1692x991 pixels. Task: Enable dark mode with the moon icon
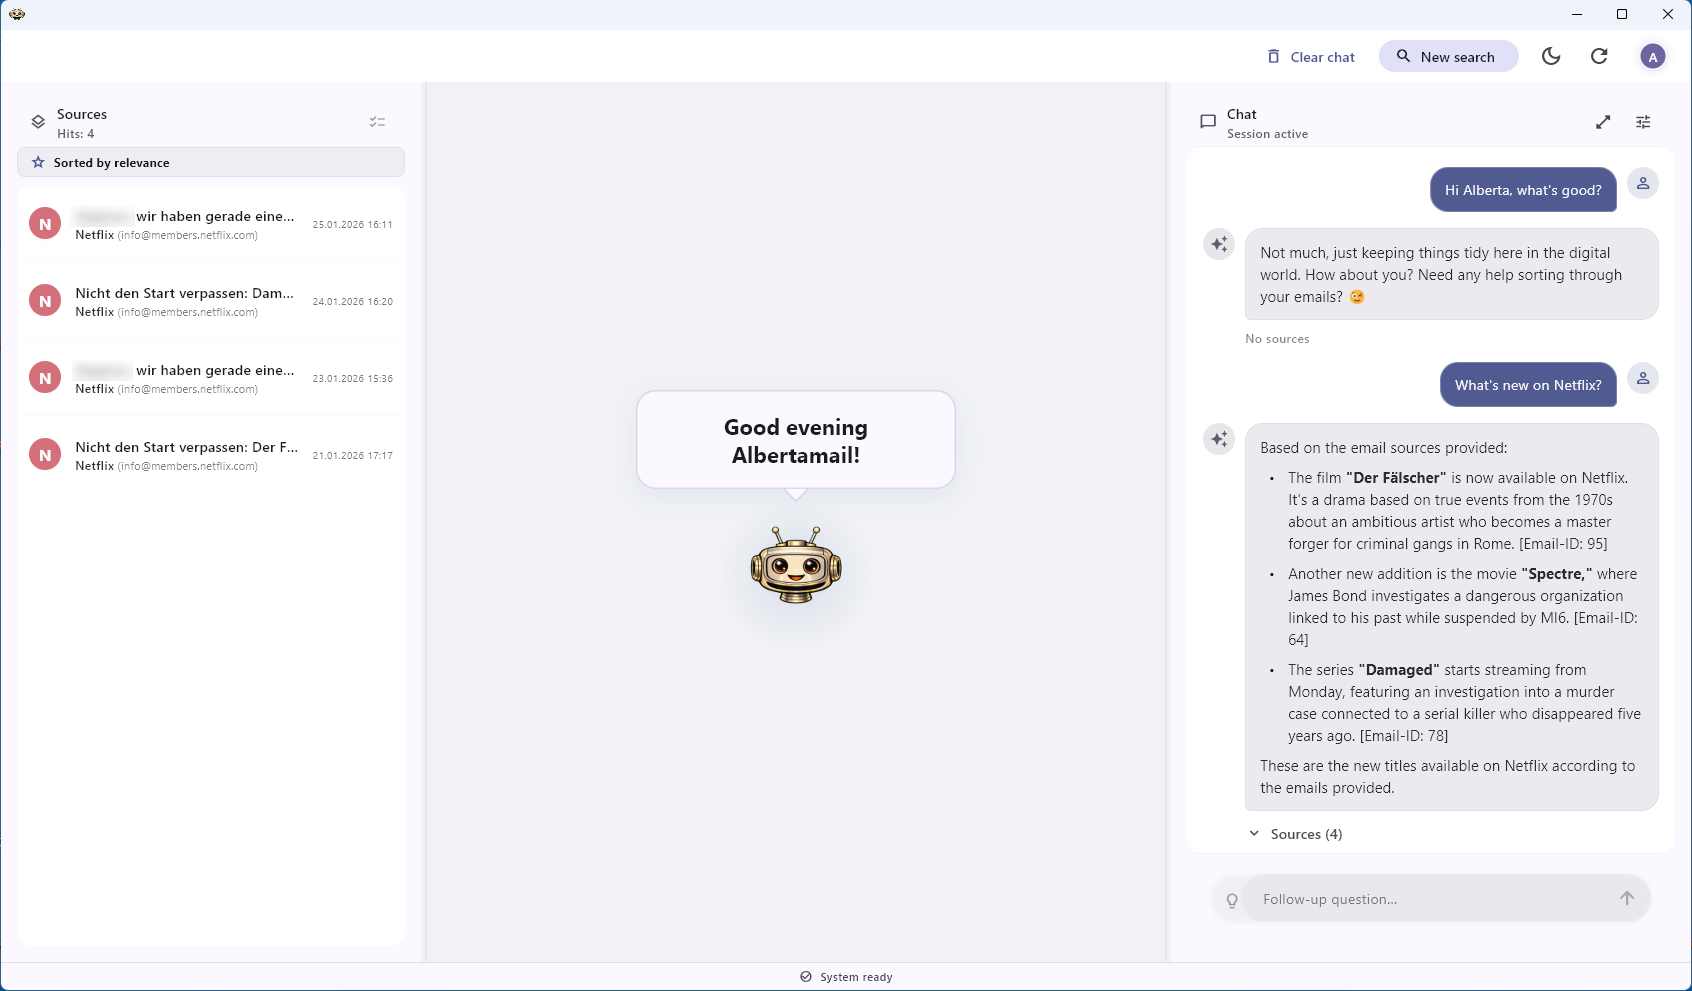coord(1551,56)
